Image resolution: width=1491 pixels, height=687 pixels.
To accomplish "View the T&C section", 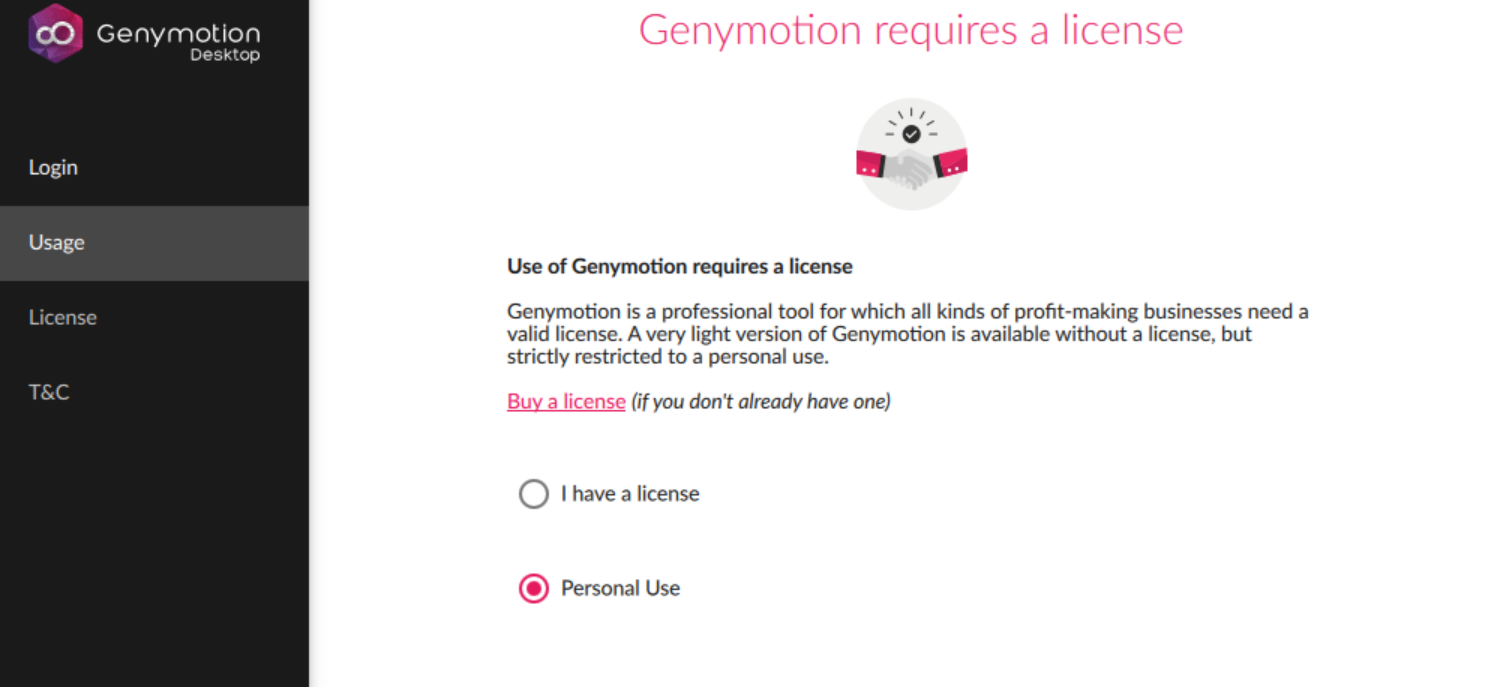I will click(x=49, y=392).
